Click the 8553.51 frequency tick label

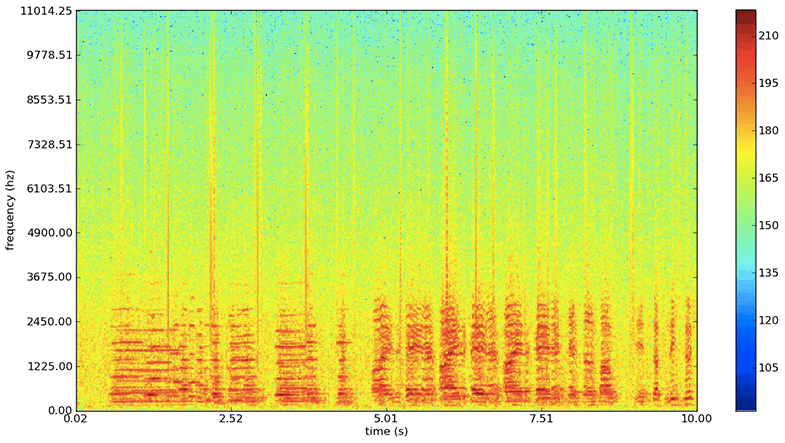[49, 99]
